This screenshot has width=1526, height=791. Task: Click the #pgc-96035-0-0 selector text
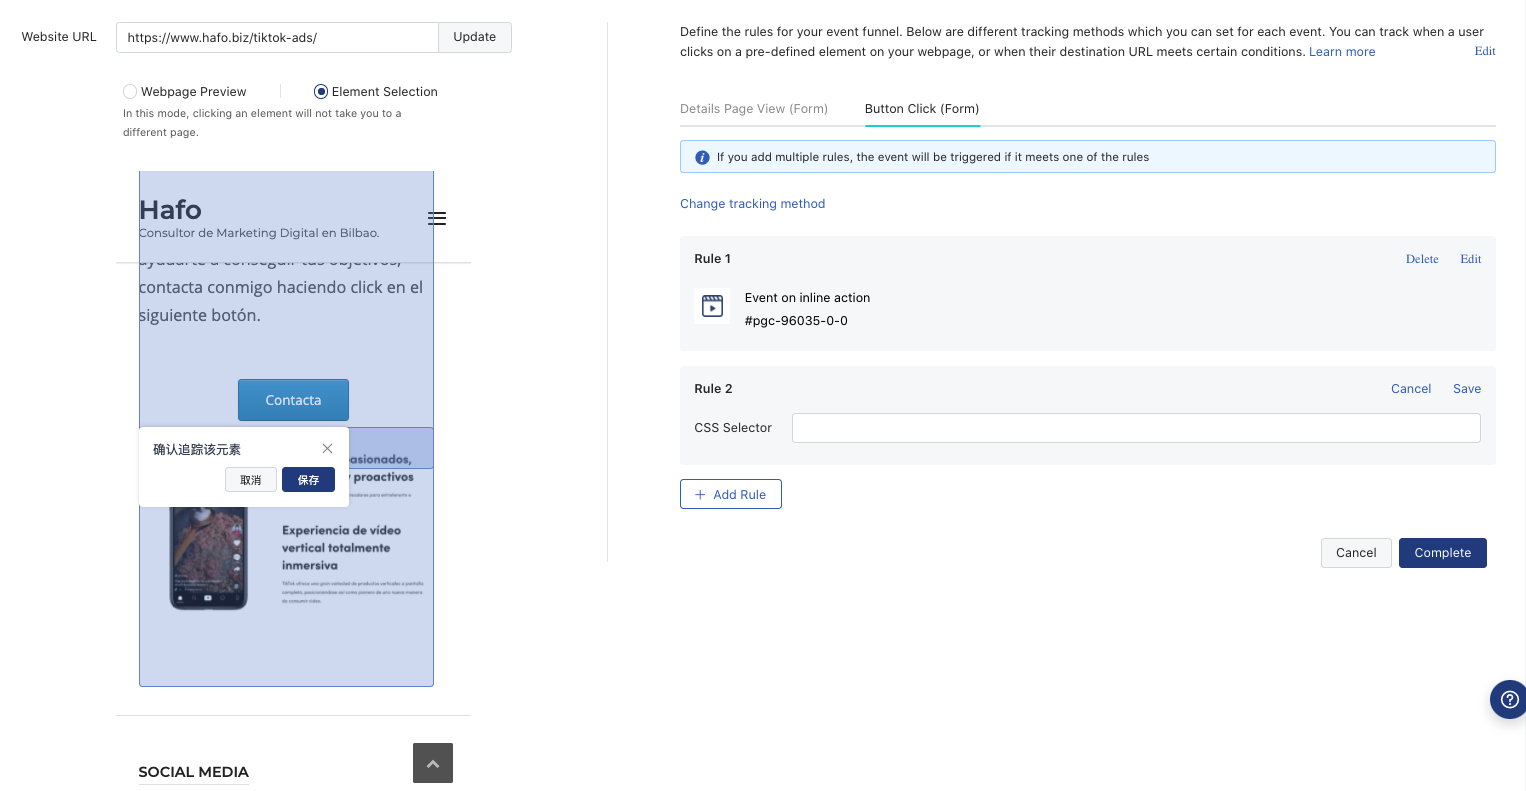[x=796, y=321]
